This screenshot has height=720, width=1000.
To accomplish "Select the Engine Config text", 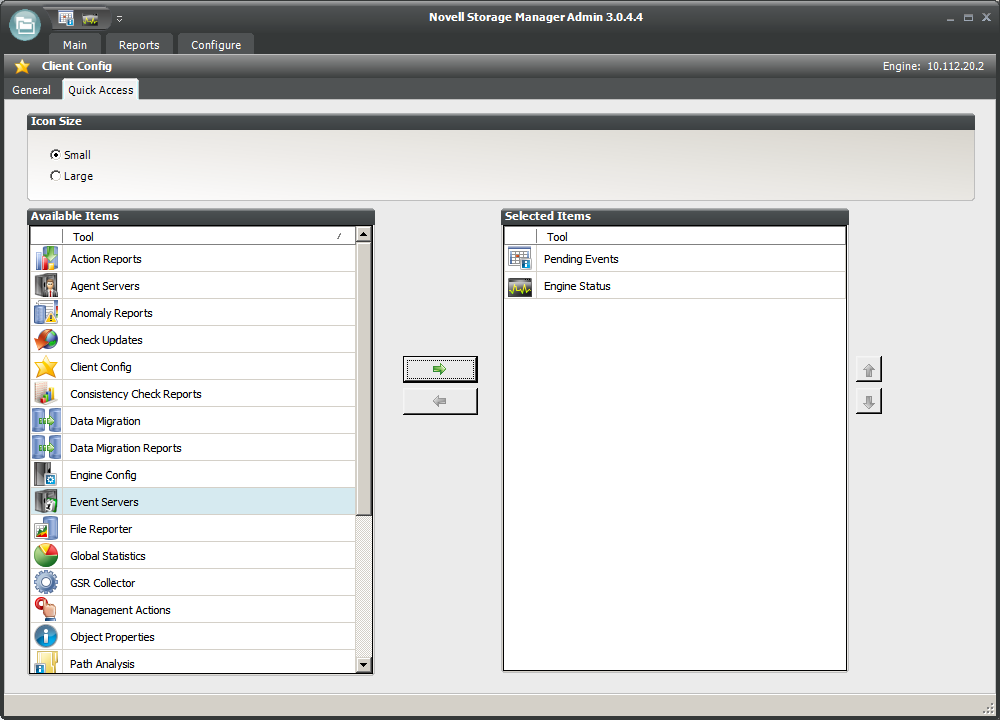I will coord(103,475).
